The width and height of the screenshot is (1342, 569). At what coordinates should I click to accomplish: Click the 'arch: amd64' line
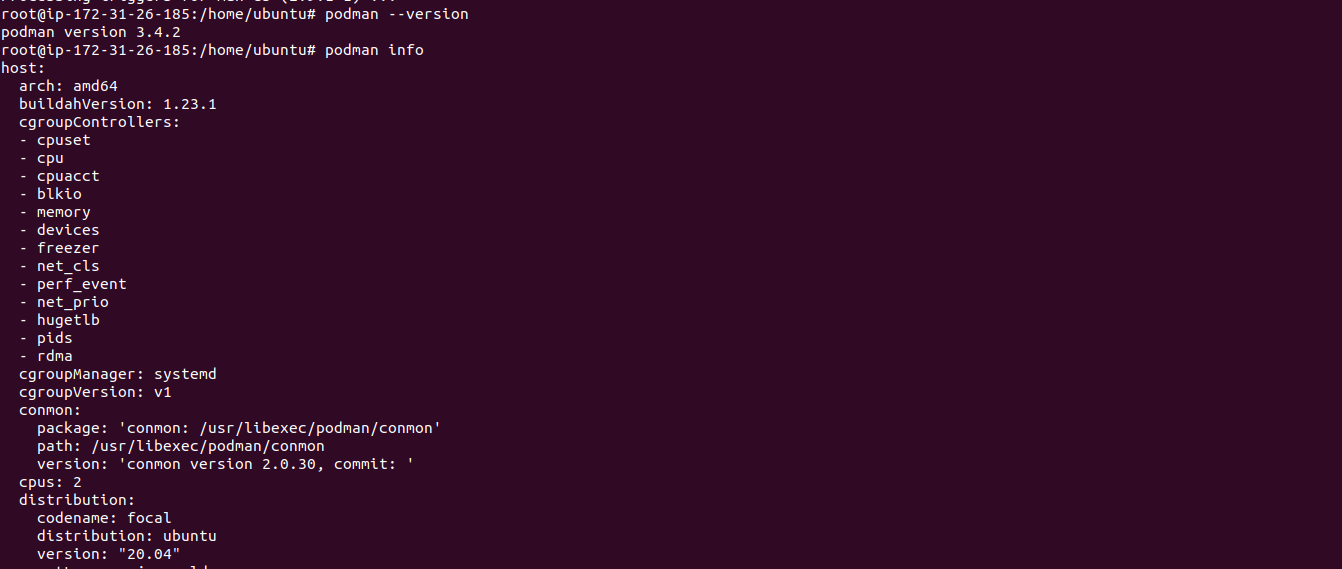(68, 86)
